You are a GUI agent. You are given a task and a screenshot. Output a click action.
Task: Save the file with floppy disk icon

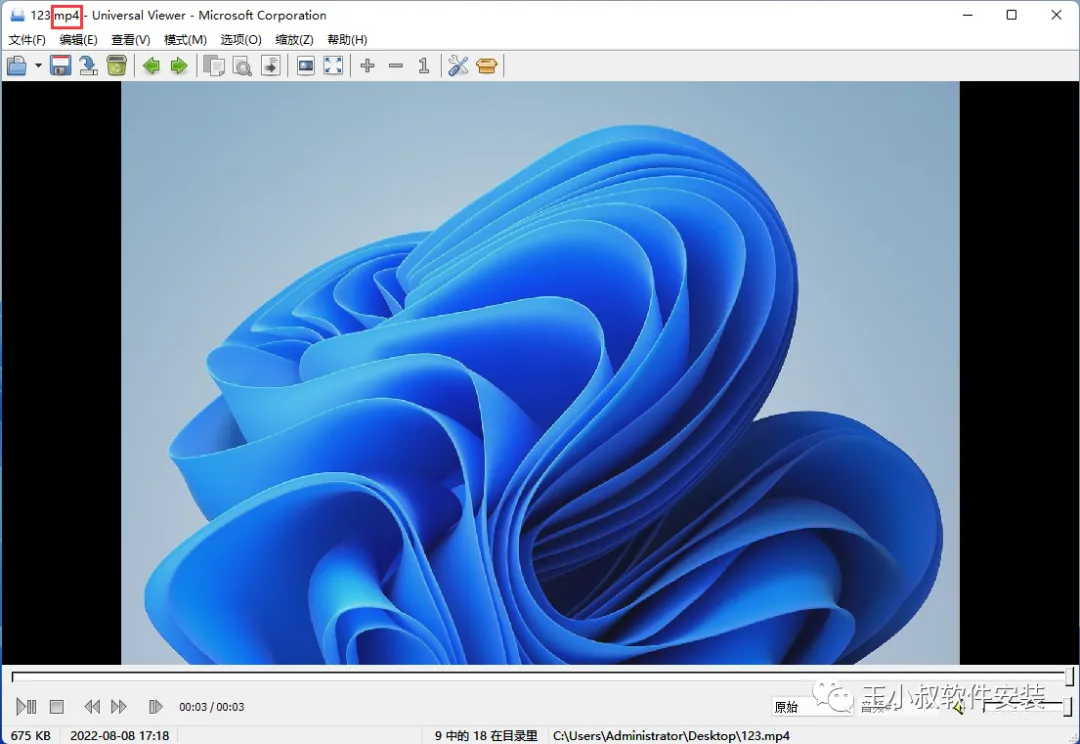pyautogui.click(x=61, y=66)
